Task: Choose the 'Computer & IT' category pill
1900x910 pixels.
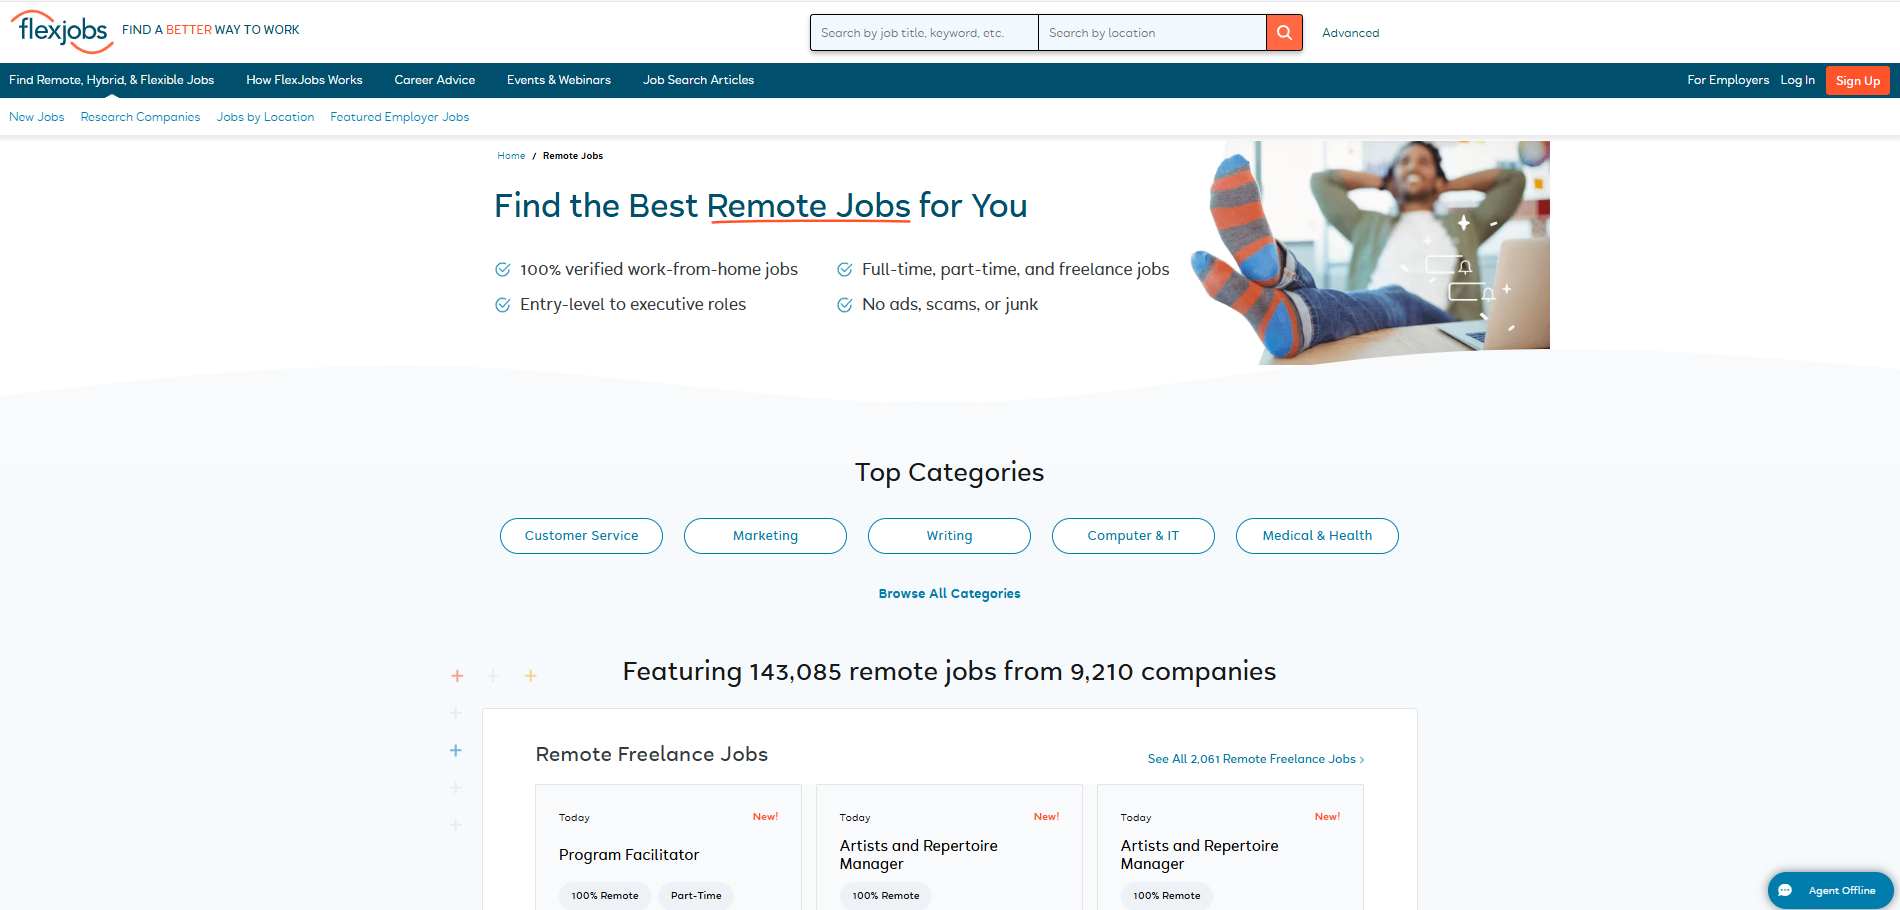Action: (x=1132, y=535)
